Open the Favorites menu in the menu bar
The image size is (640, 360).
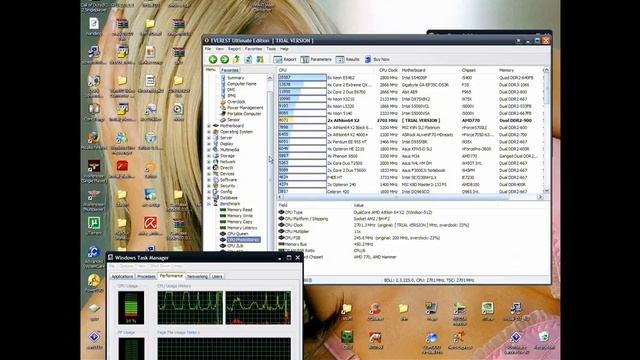point(253,49)
